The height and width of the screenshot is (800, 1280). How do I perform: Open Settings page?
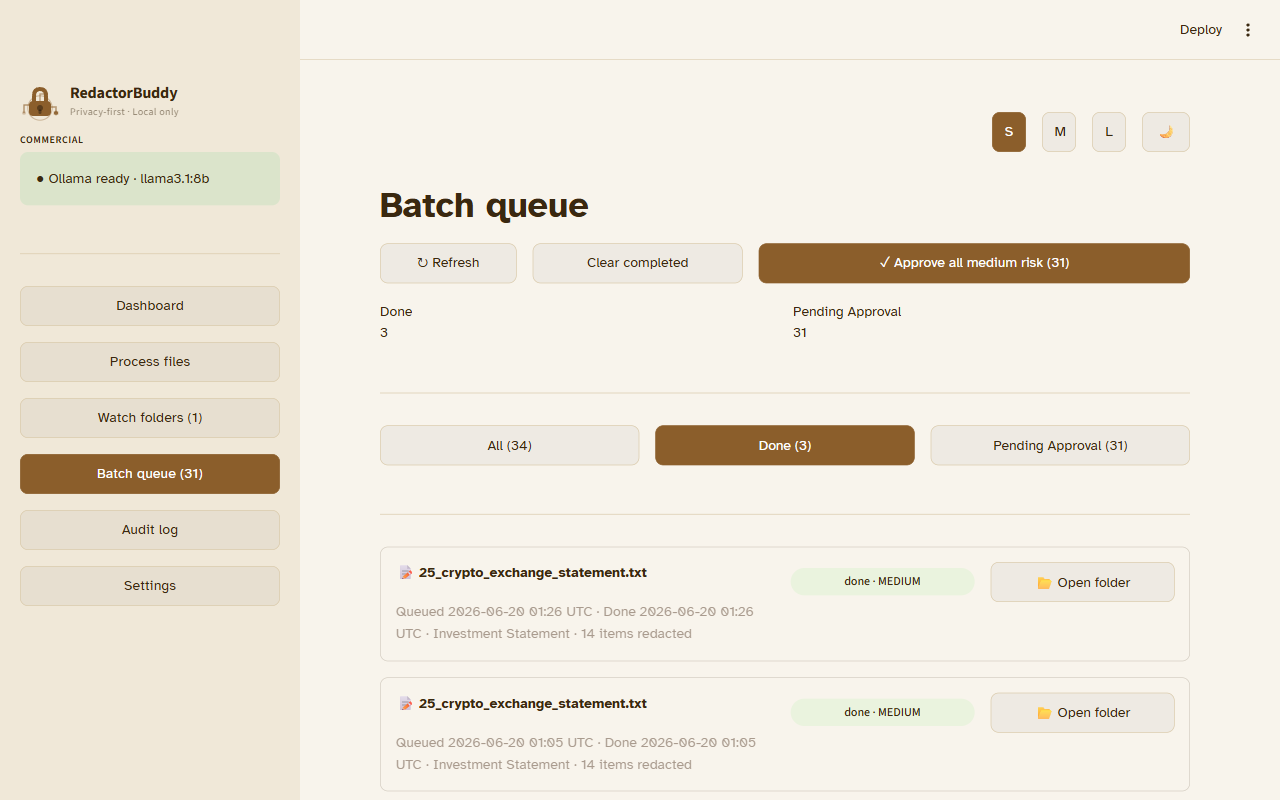point(150,586)
